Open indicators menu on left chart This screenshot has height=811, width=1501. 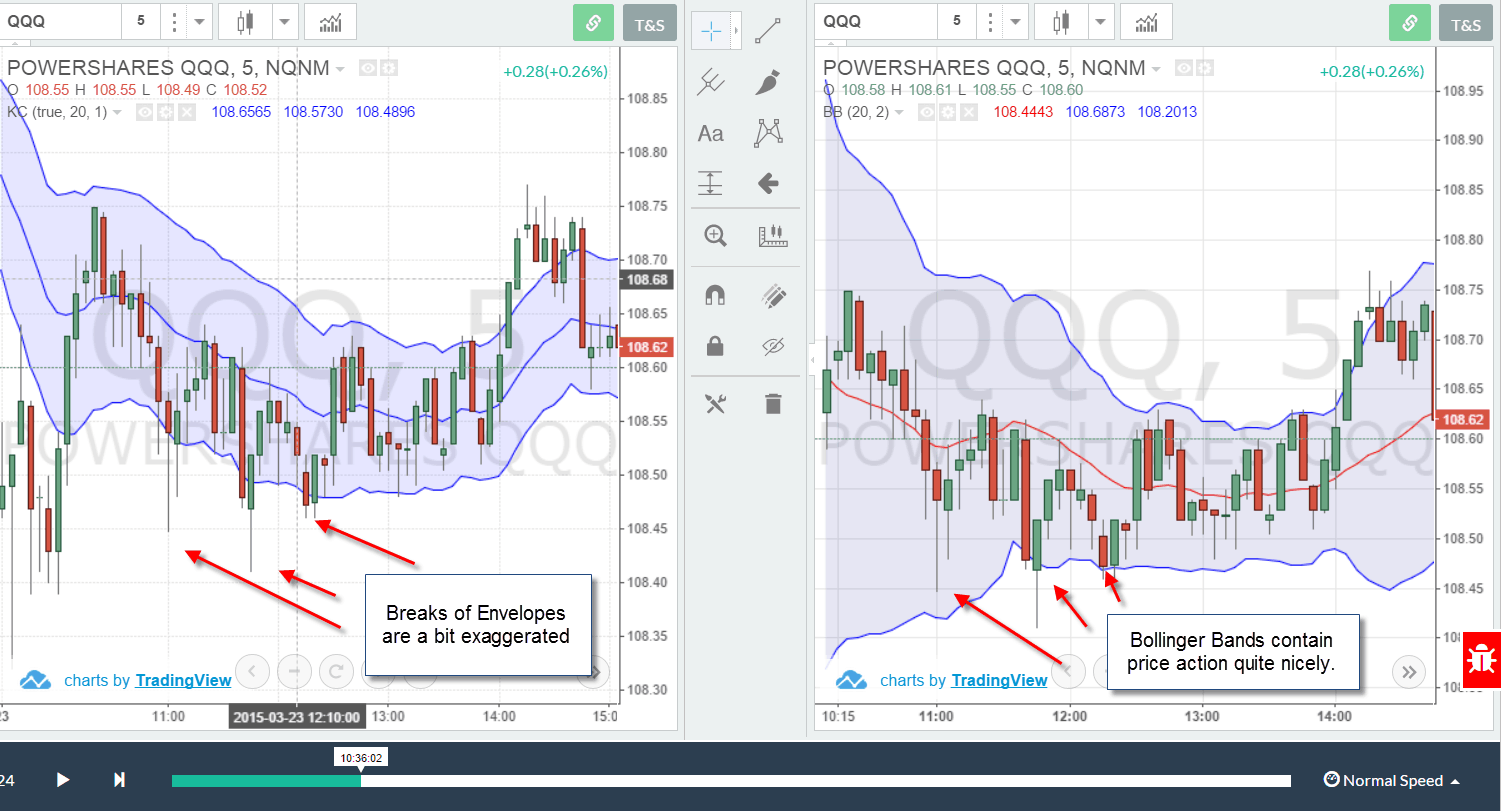pyautogui.click(x=330, y=21)
